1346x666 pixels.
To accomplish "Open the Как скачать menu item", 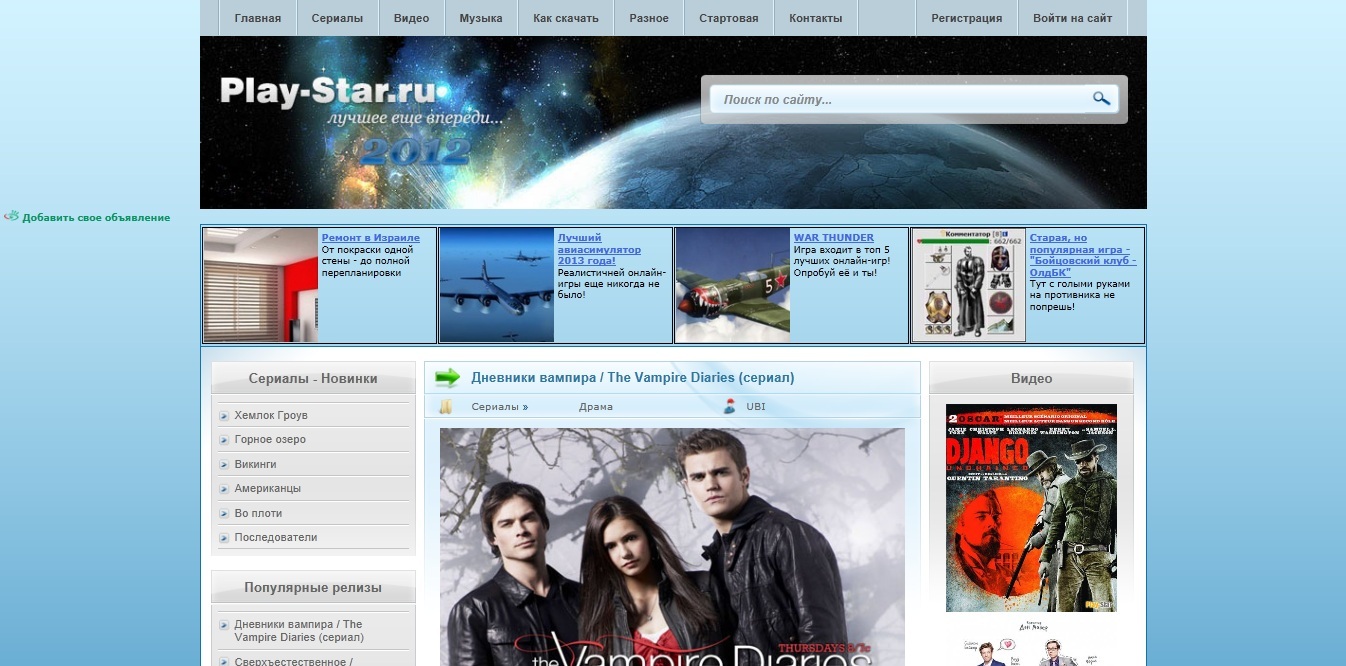I will pyautogui.click(x=566, y=18).
